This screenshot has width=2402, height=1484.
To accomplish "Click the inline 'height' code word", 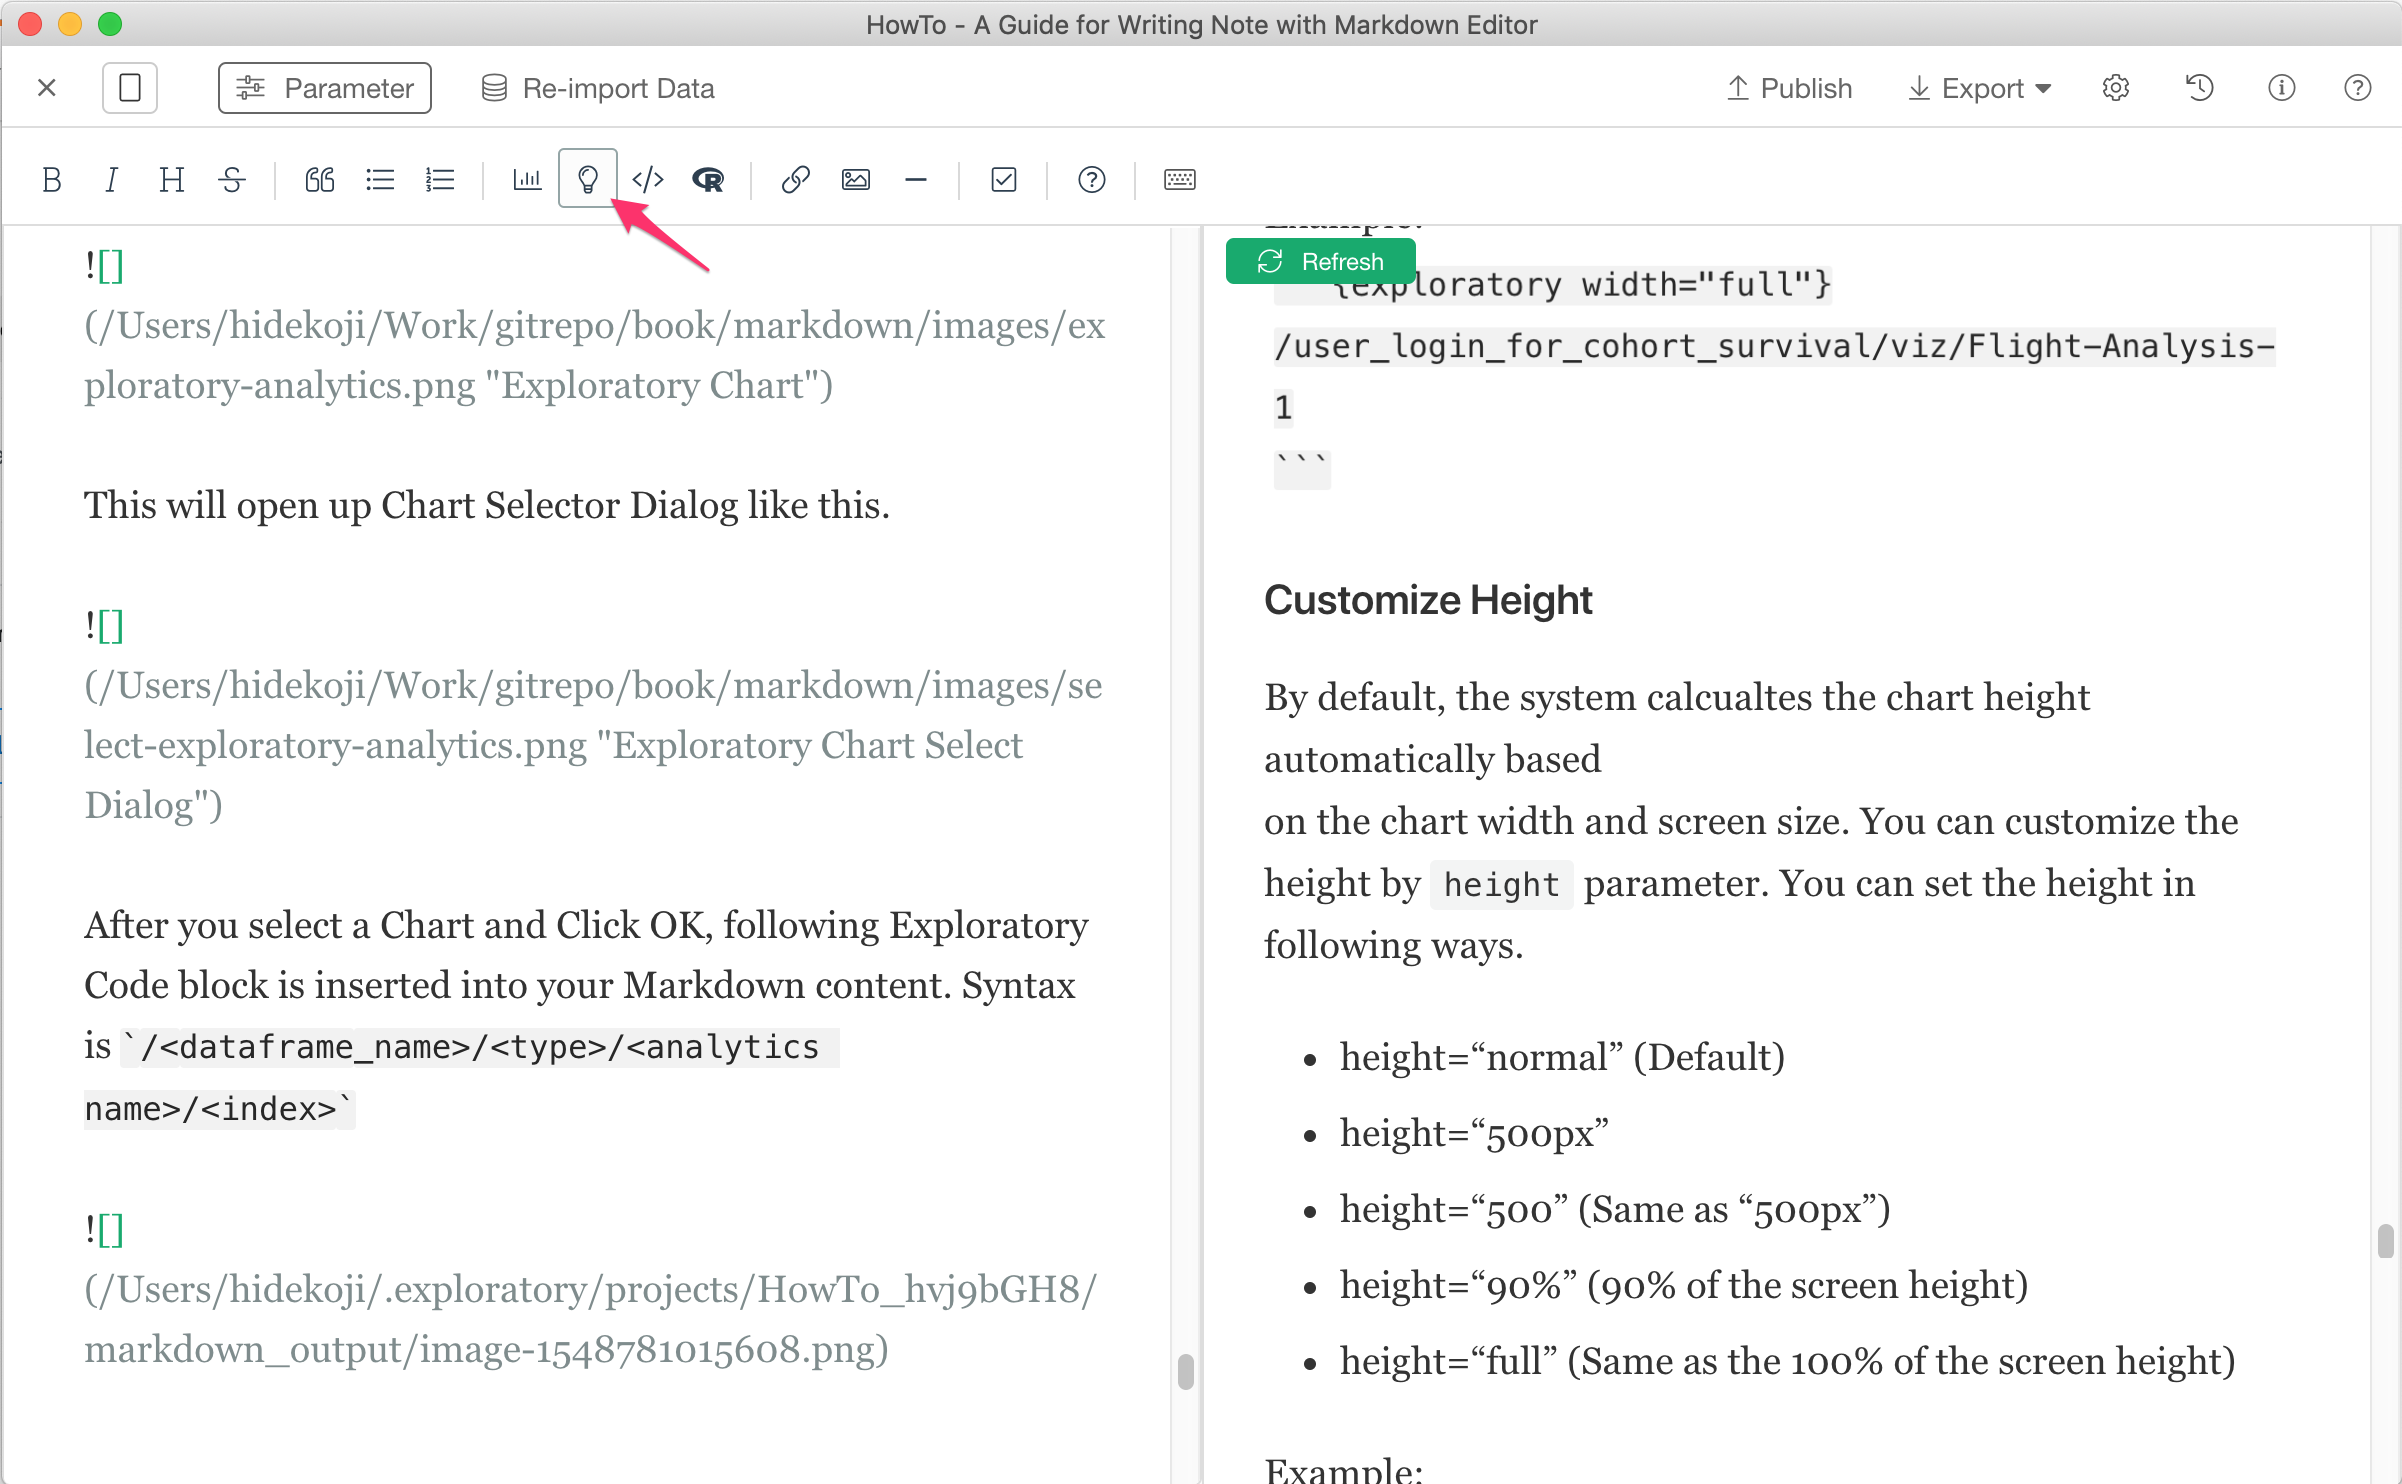I will (1501, 884).
